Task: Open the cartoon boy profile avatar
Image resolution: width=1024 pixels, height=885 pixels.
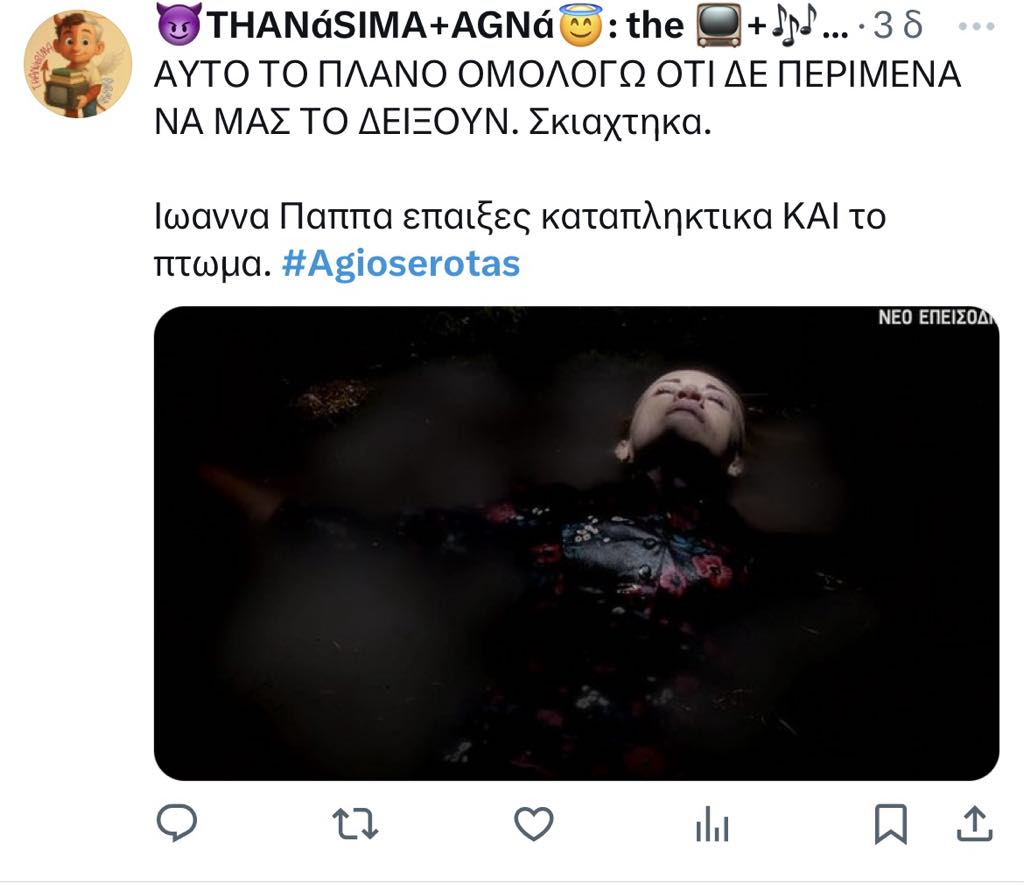Action: 78,64
